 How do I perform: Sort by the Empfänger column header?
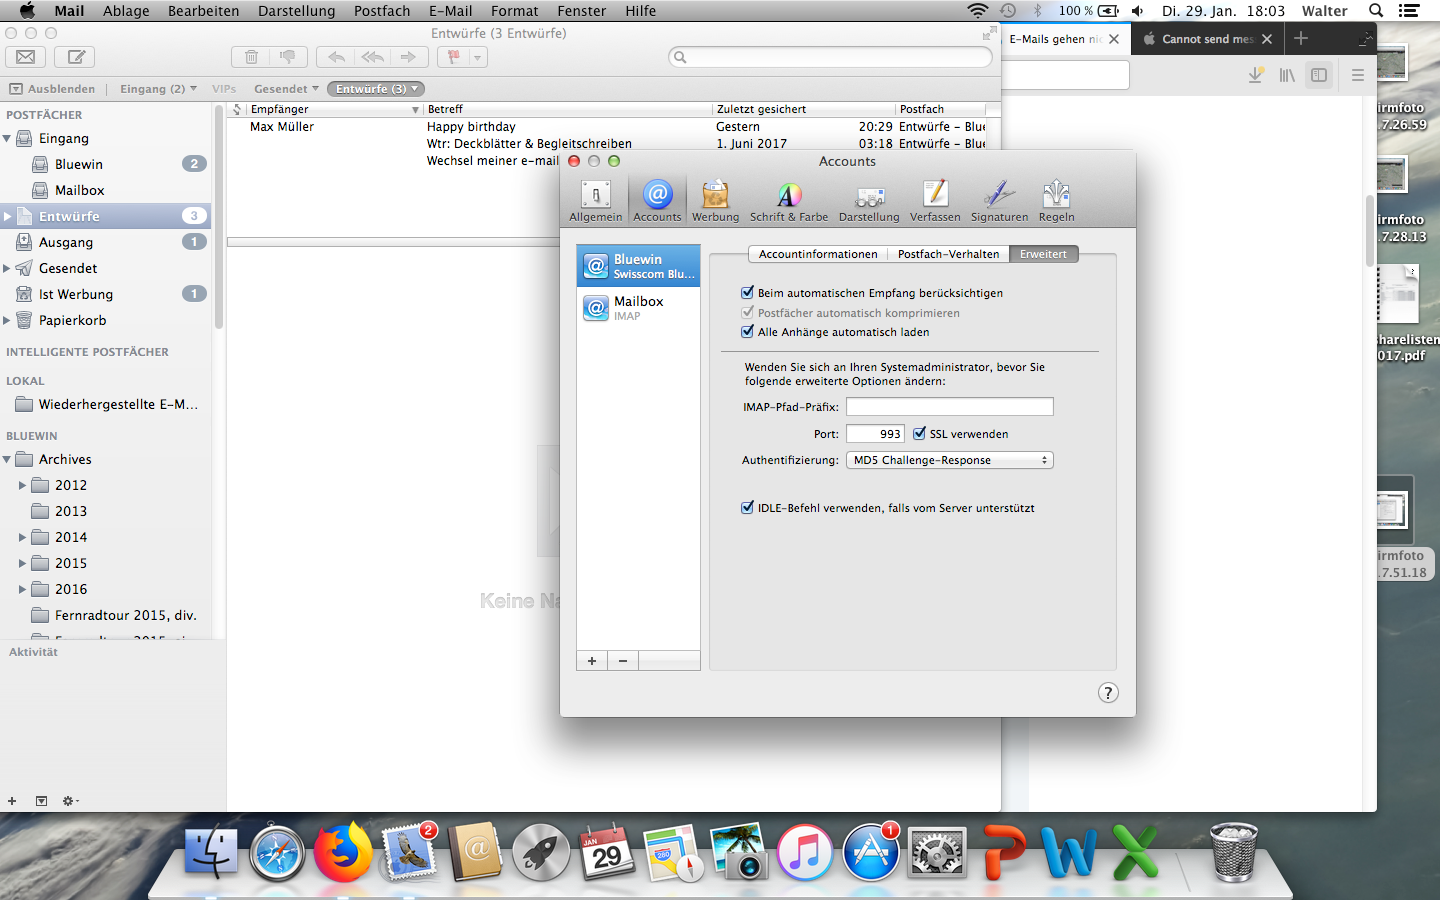pos(334,109)
